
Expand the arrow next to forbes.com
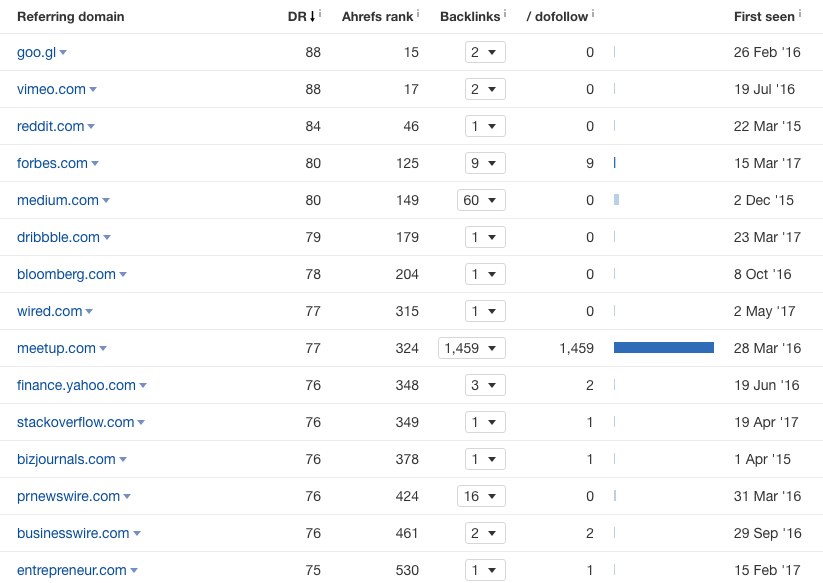point(95,164)
